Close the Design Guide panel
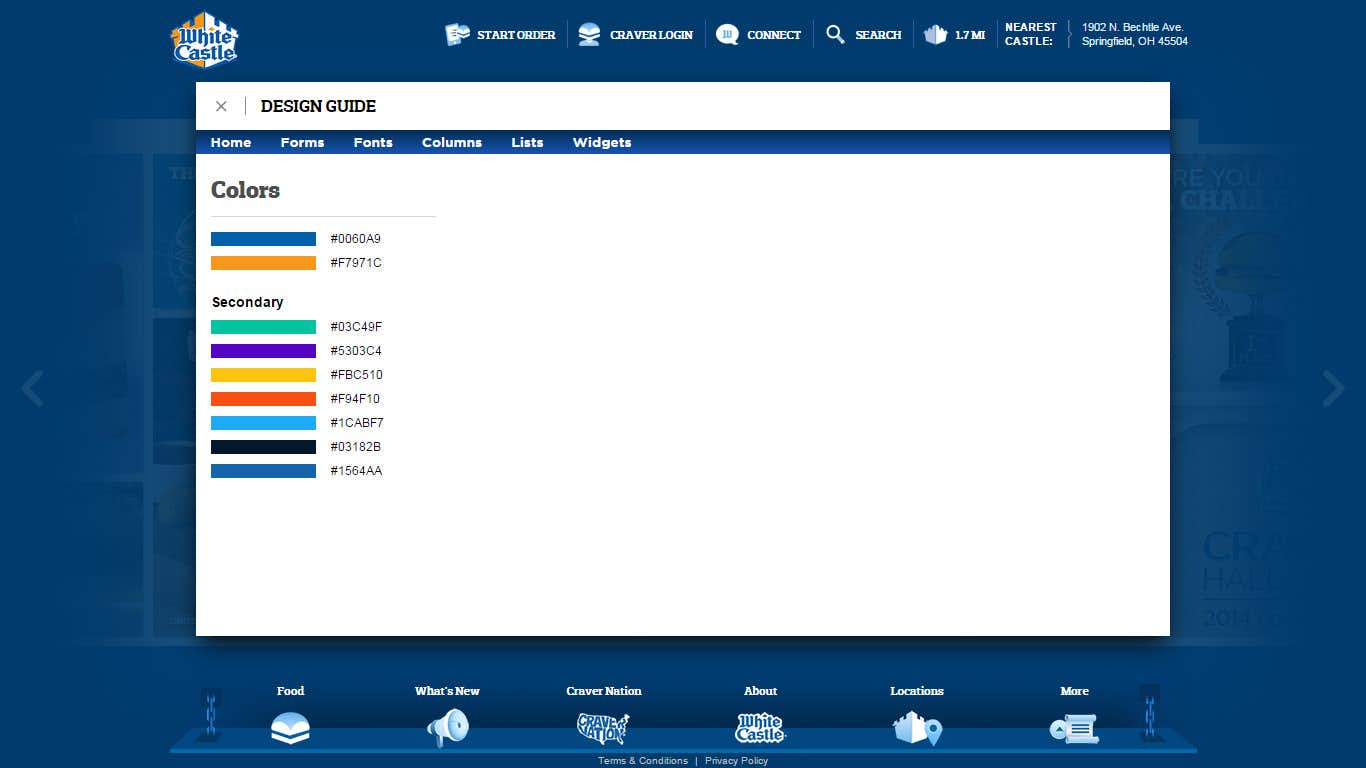Image resolution: width=1366 pixels, height=768 pixels. pyautogui.click(x=221, y=106)
